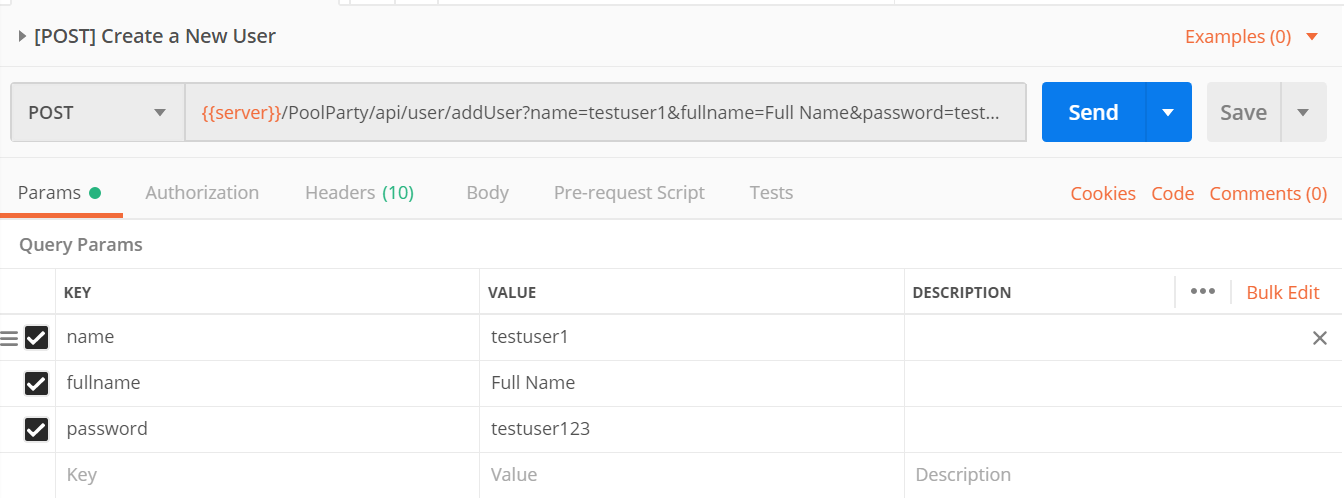Switch to the Tests tab

(771, 193)
